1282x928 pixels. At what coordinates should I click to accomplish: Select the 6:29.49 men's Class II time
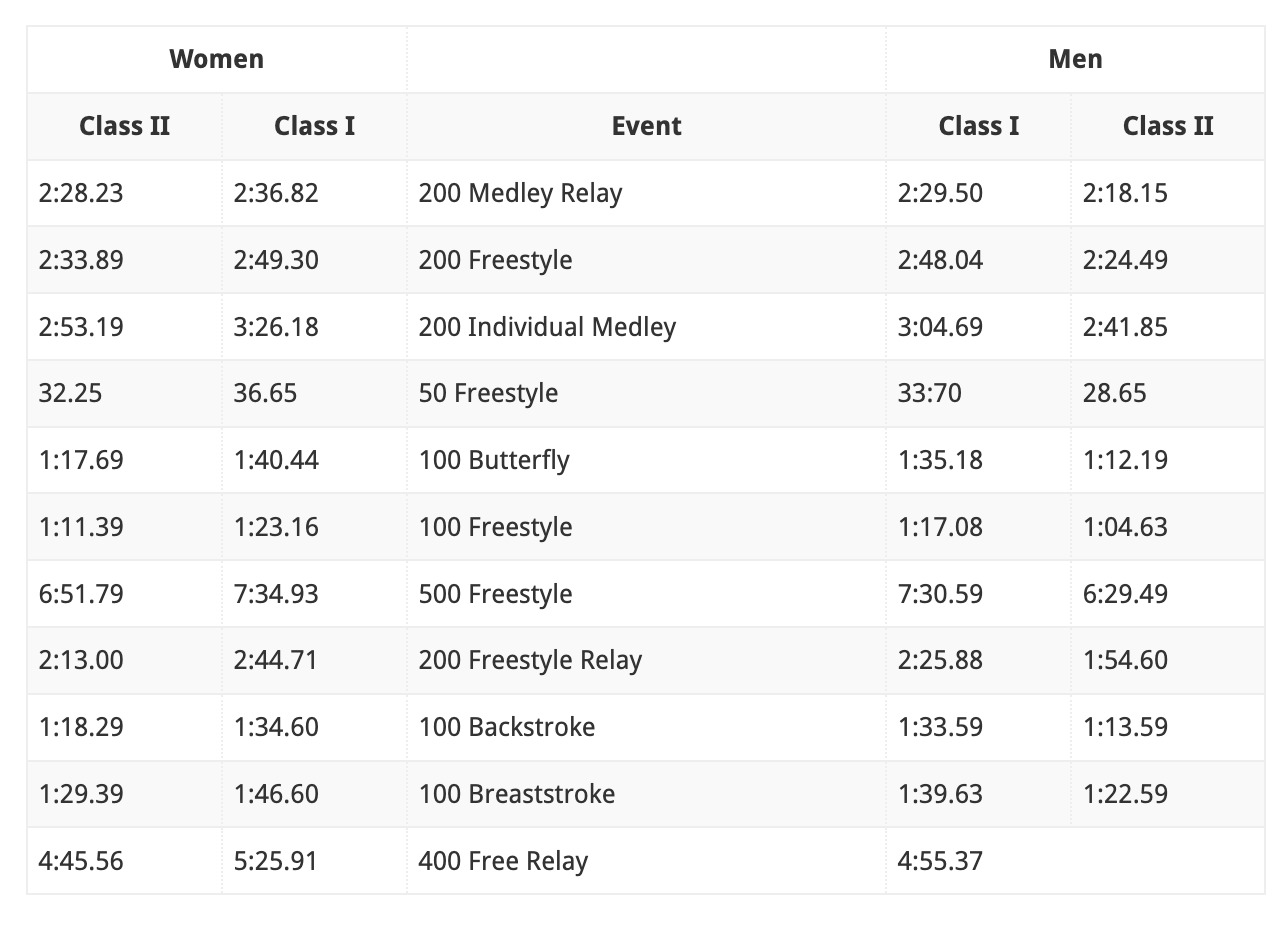tap(1125, 594)
